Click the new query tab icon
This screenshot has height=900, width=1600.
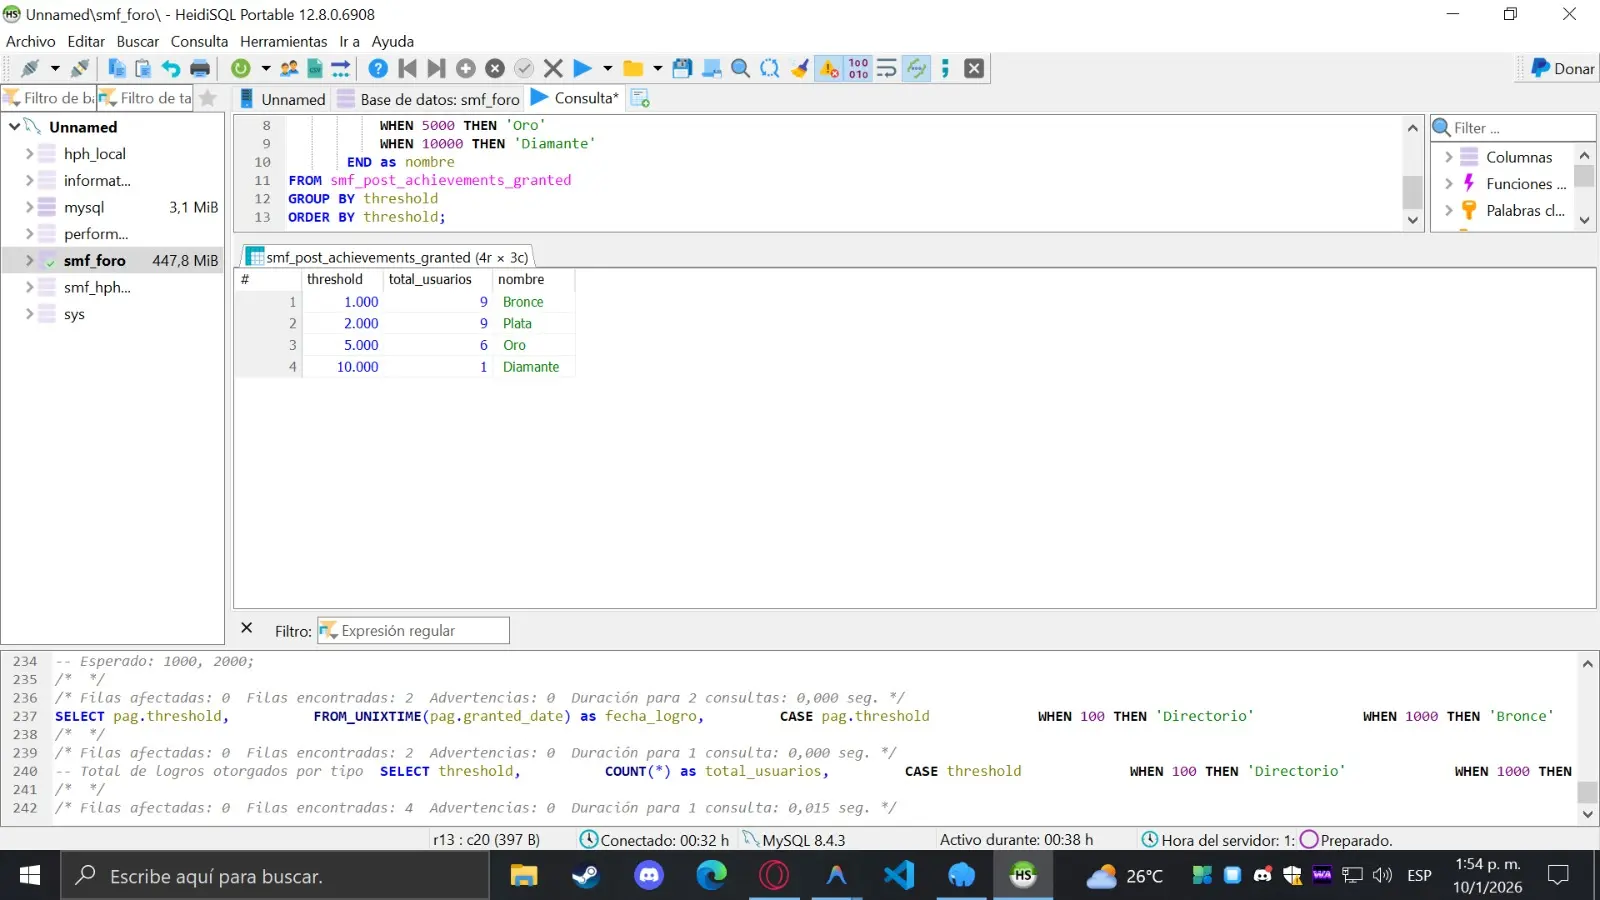pyautogui.click(x=640, y=98)
